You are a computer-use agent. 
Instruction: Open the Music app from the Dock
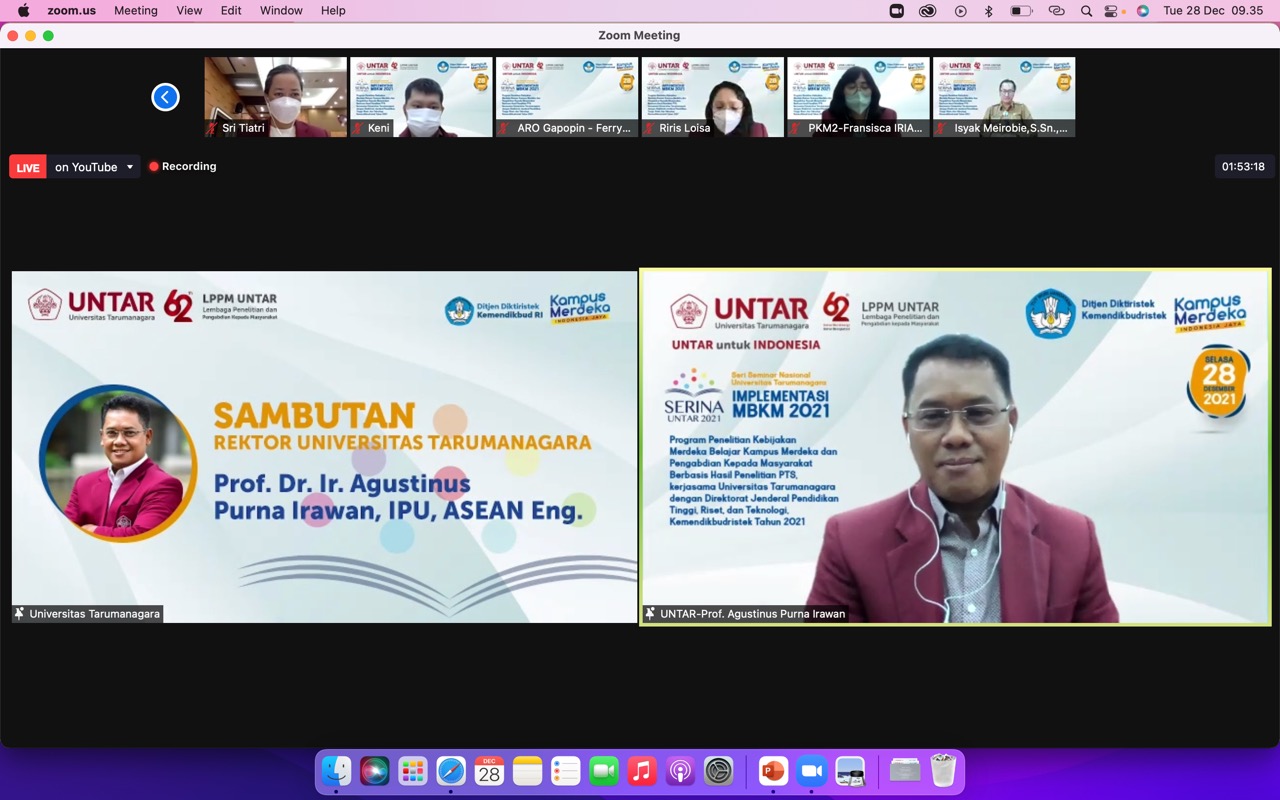coord(643,770)
